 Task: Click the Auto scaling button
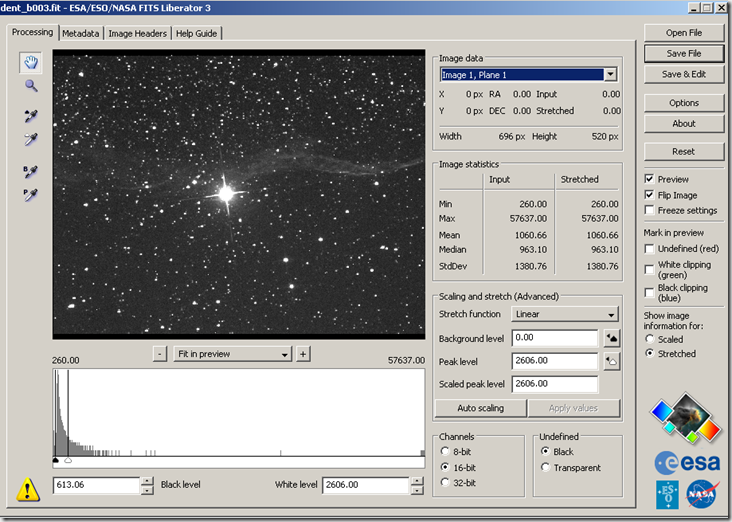pyautogui.click(x=480, y=408)
